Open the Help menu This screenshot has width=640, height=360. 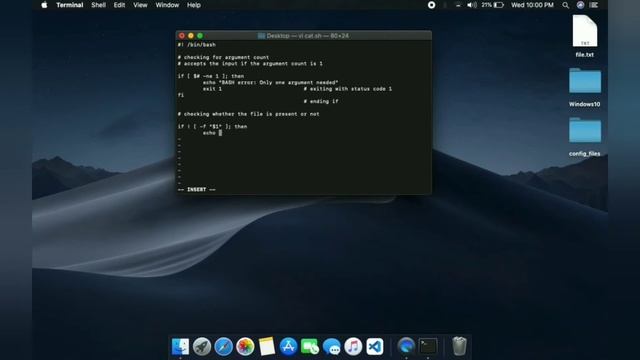pos(193,5)
